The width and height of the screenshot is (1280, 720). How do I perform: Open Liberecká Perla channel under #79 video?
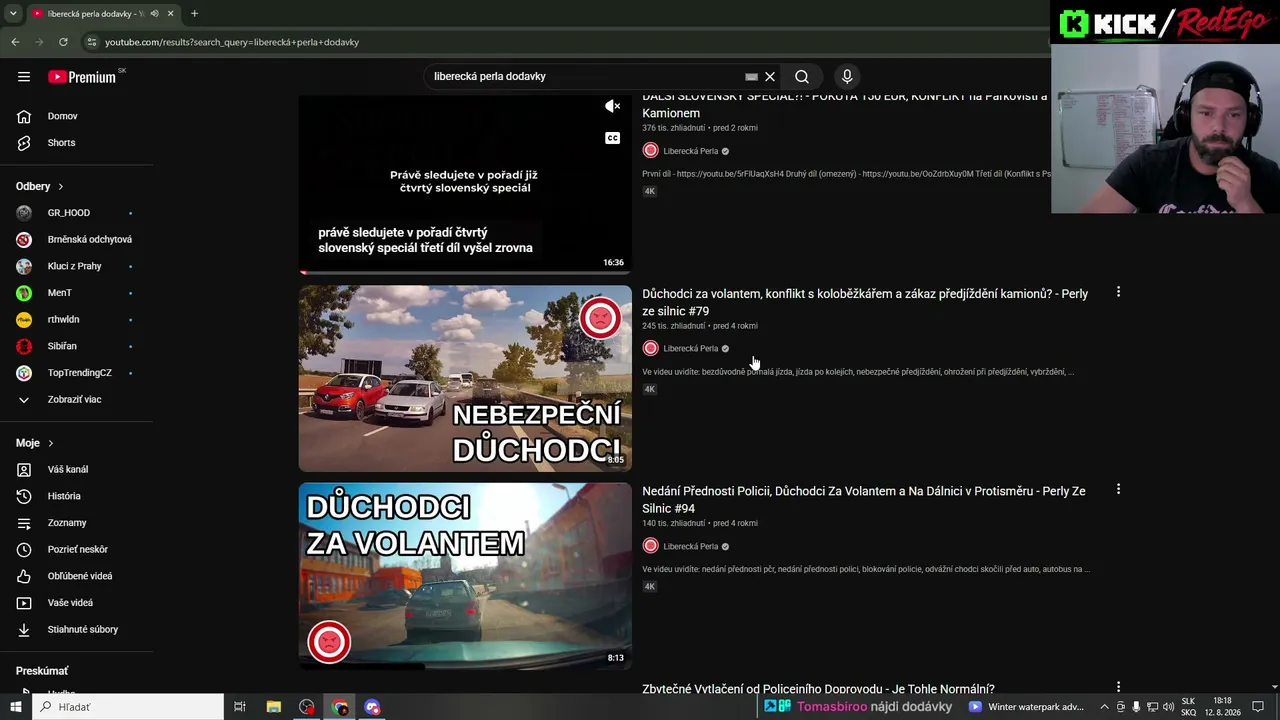(690, 349)
